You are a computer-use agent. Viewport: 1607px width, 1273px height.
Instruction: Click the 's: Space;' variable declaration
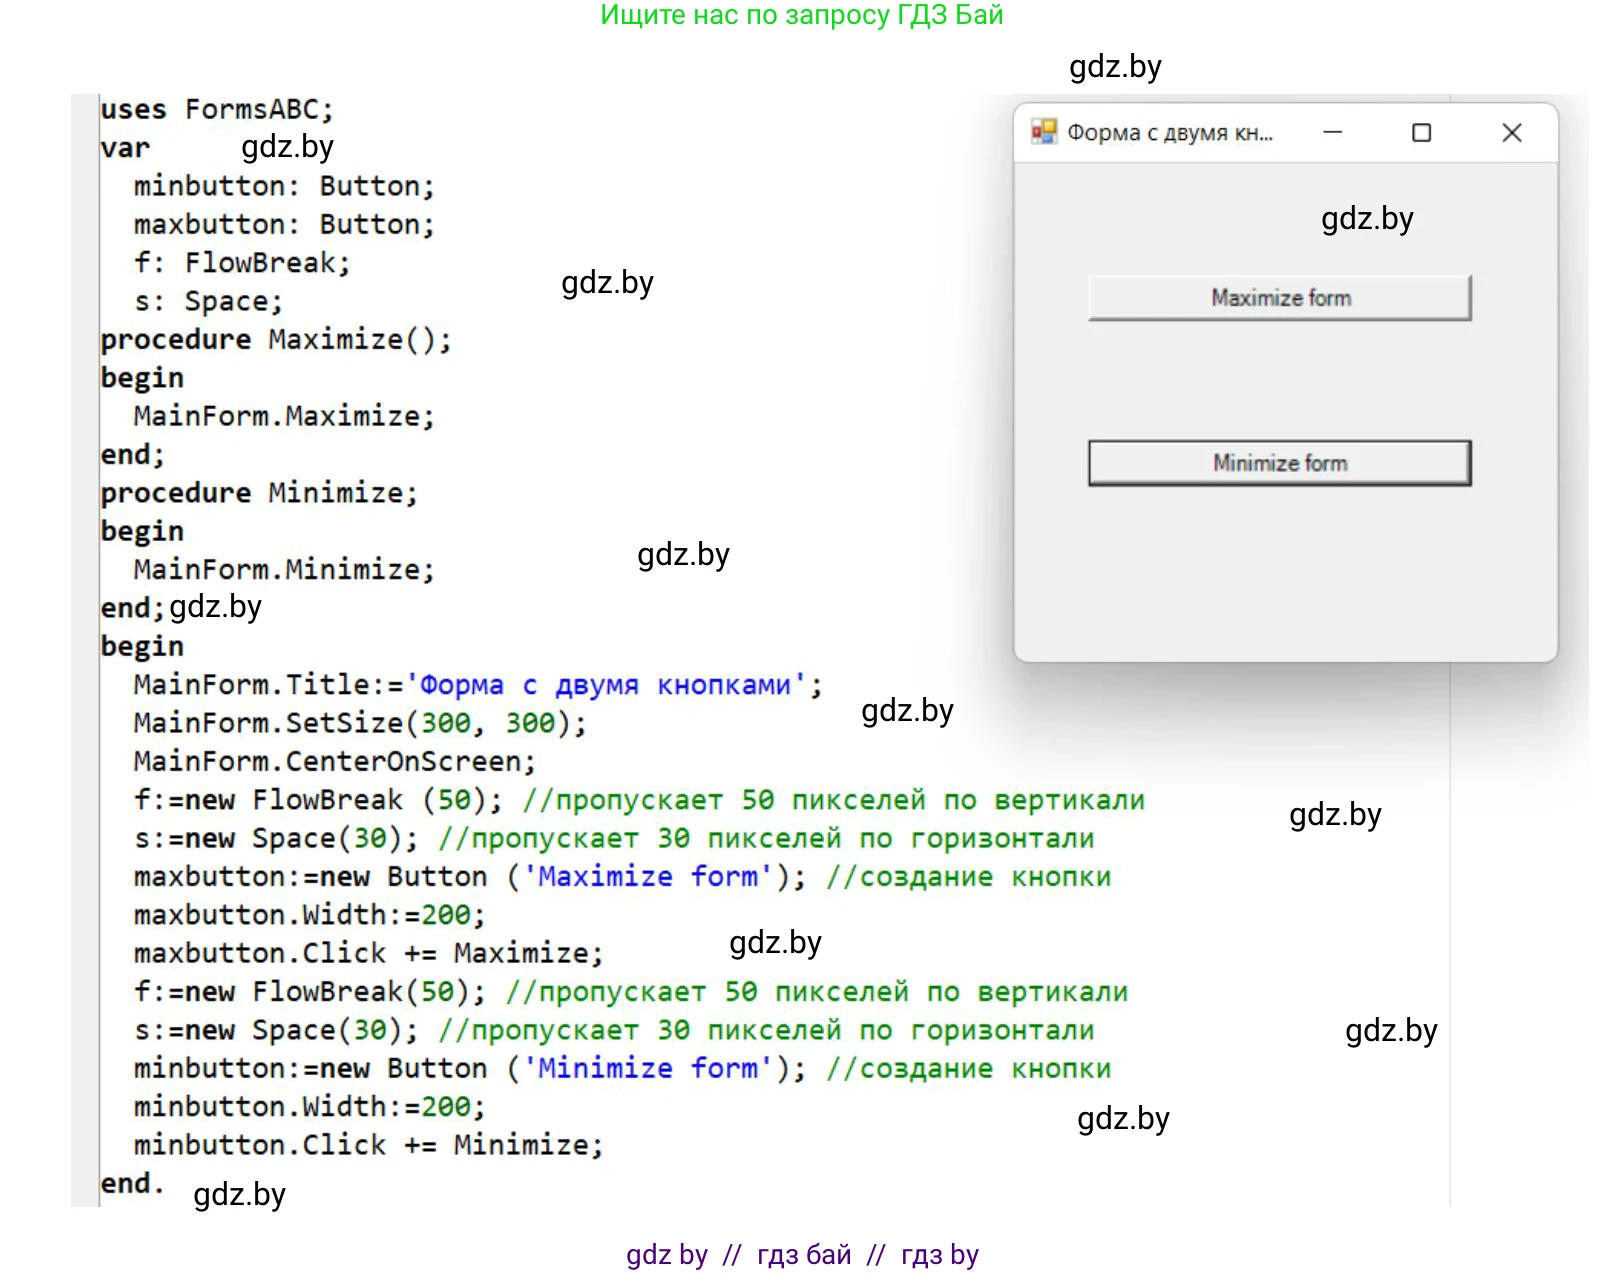pos(208,301)
